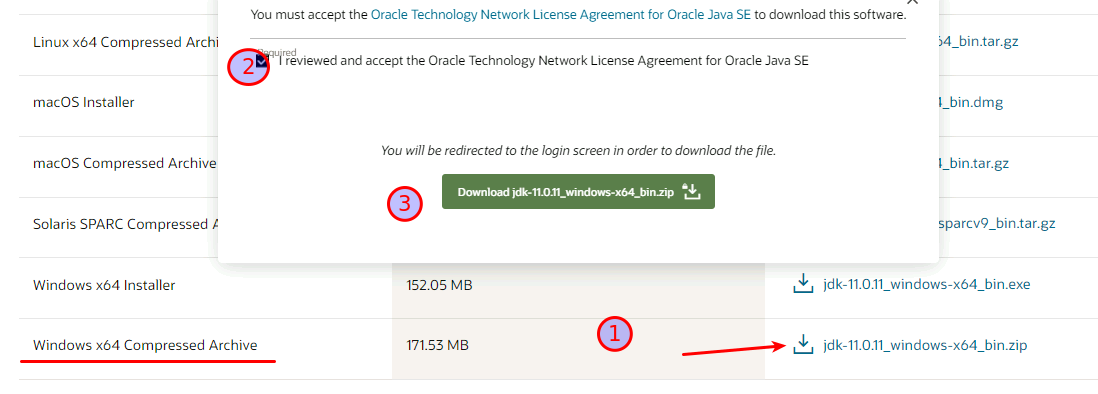This screenshot has height=394, width=1098.
Task: Click the Solaris sparcv9_bin.tar.gz link
Action: pyautogui.click(x=996, y=224)
